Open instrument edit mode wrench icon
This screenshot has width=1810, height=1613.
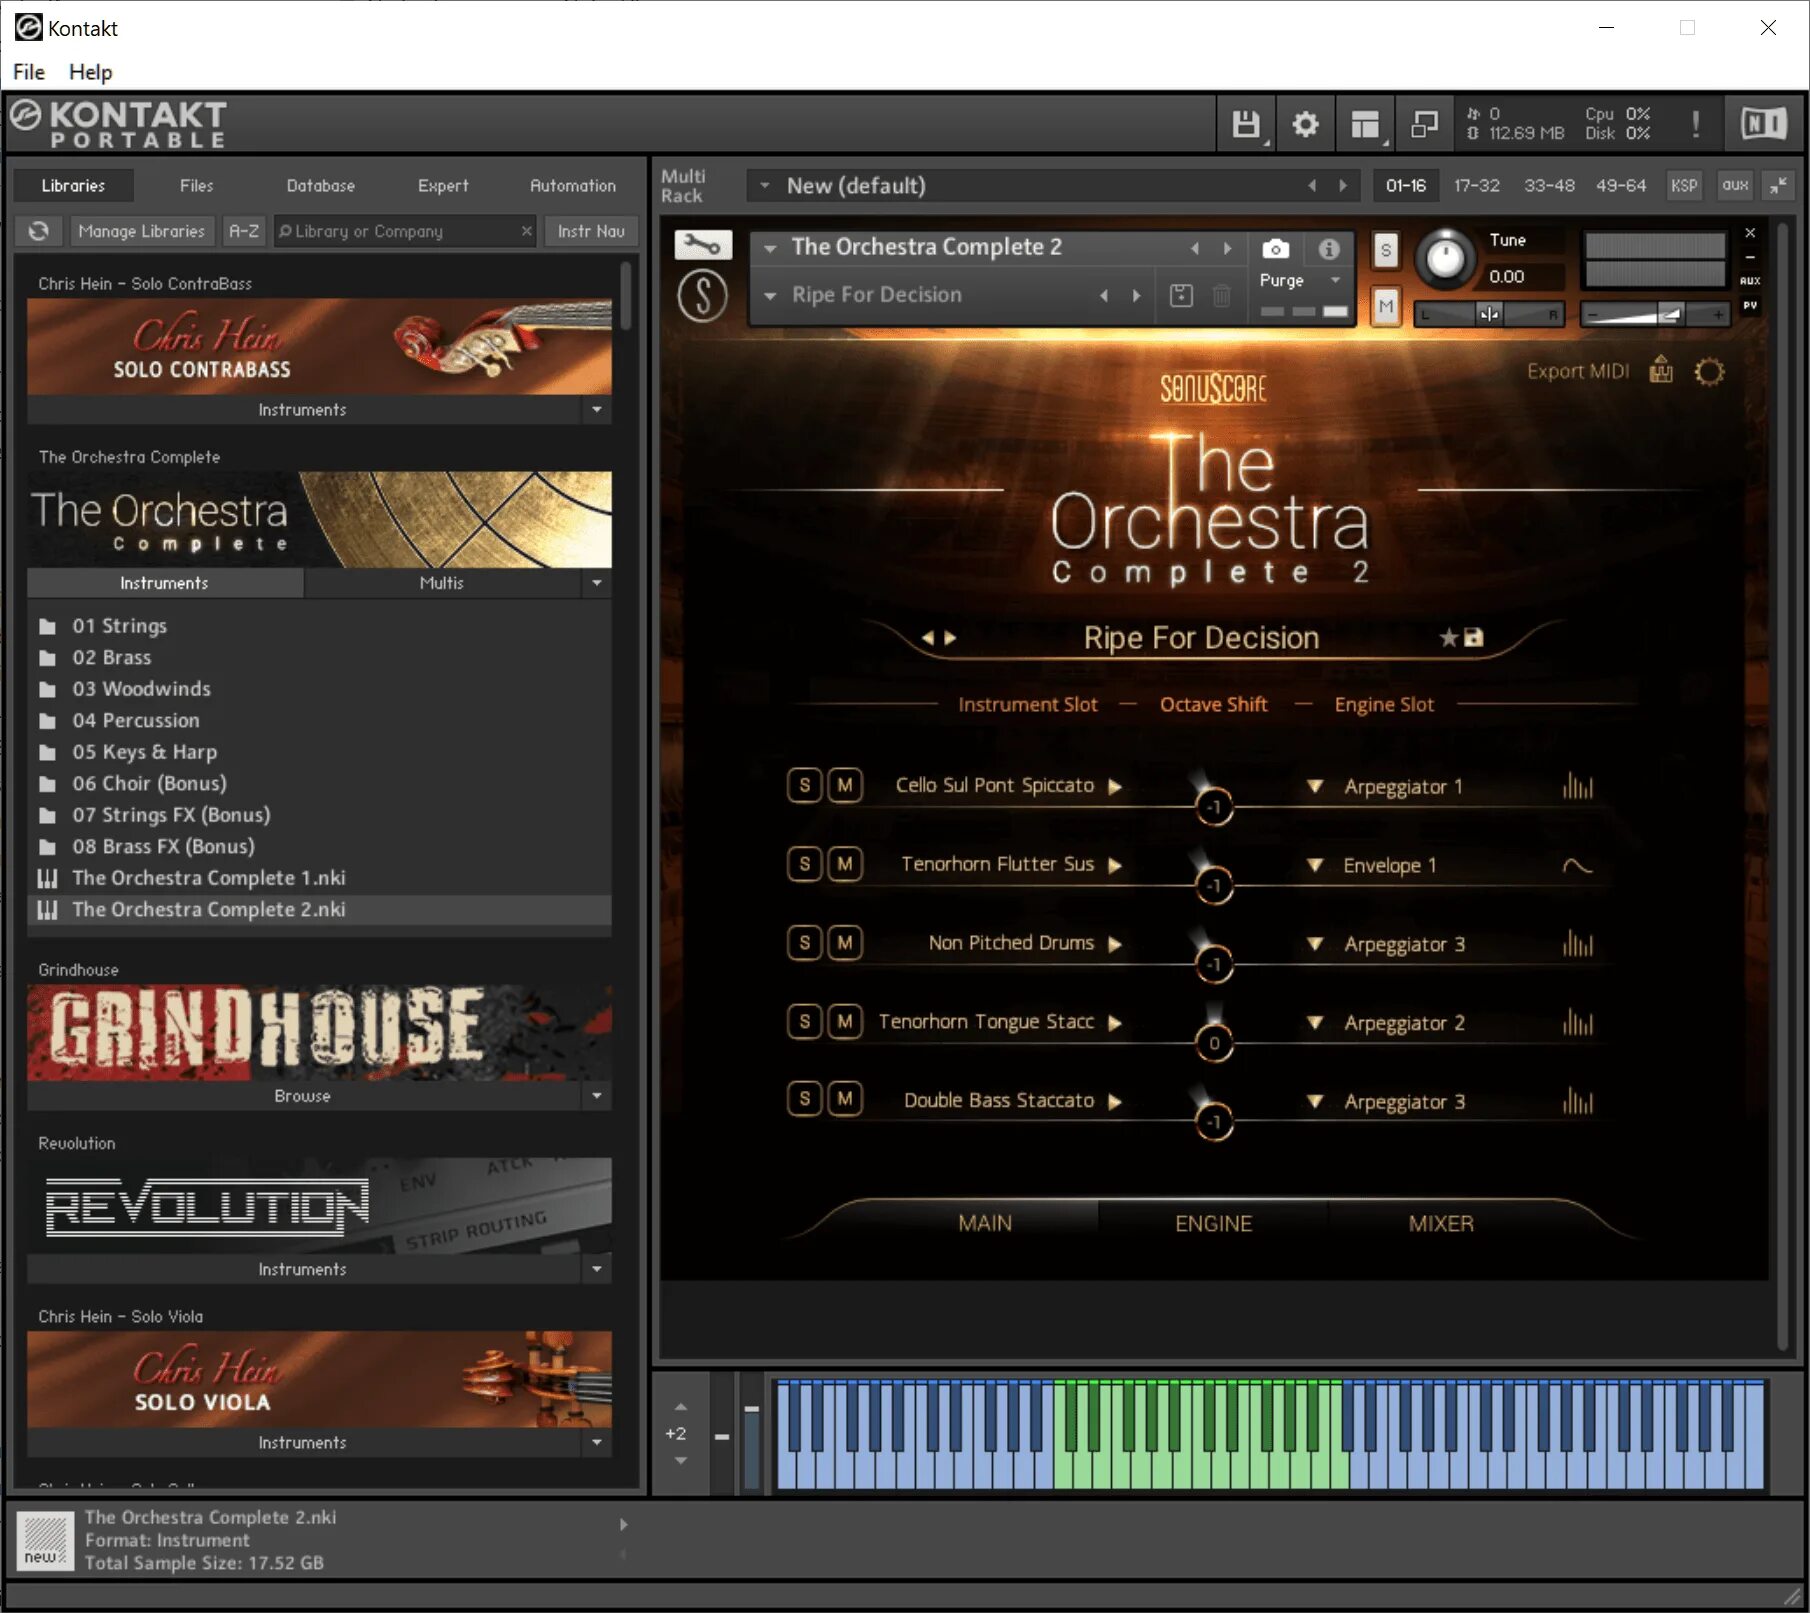(703, 245)
